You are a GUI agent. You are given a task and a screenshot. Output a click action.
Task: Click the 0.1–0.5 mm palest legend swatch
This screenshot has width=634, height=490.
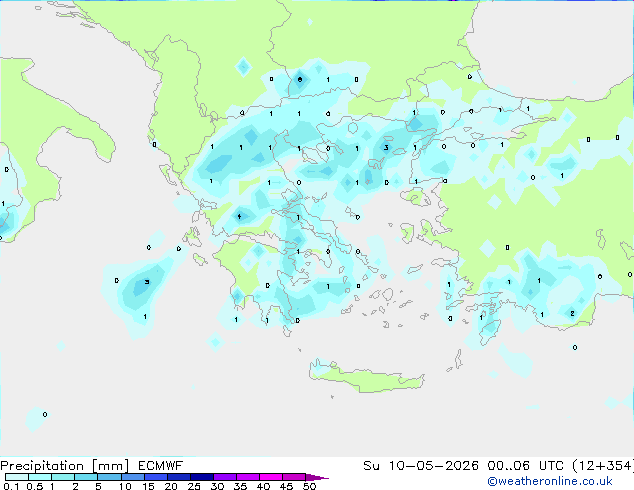17,477
